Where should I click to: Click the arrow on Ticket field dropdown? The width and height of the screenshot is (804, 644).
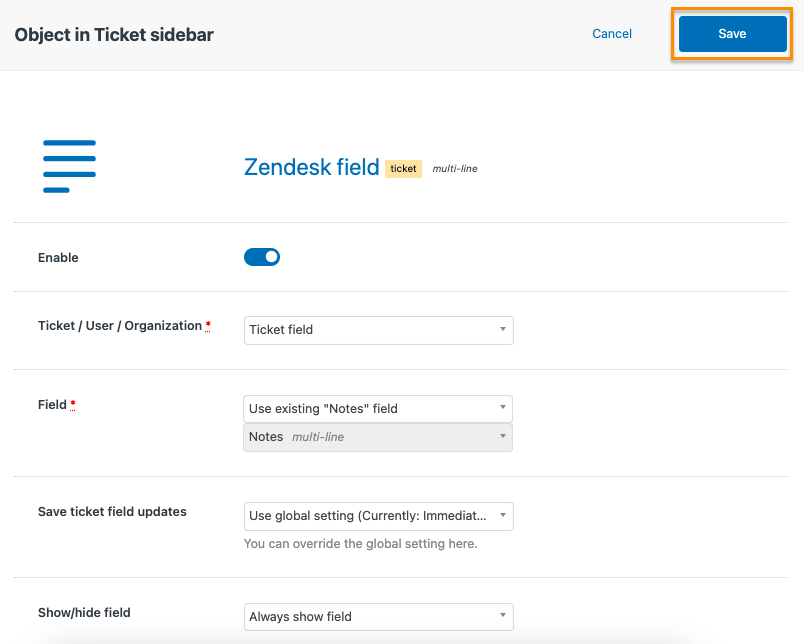(x=503, y=329)
